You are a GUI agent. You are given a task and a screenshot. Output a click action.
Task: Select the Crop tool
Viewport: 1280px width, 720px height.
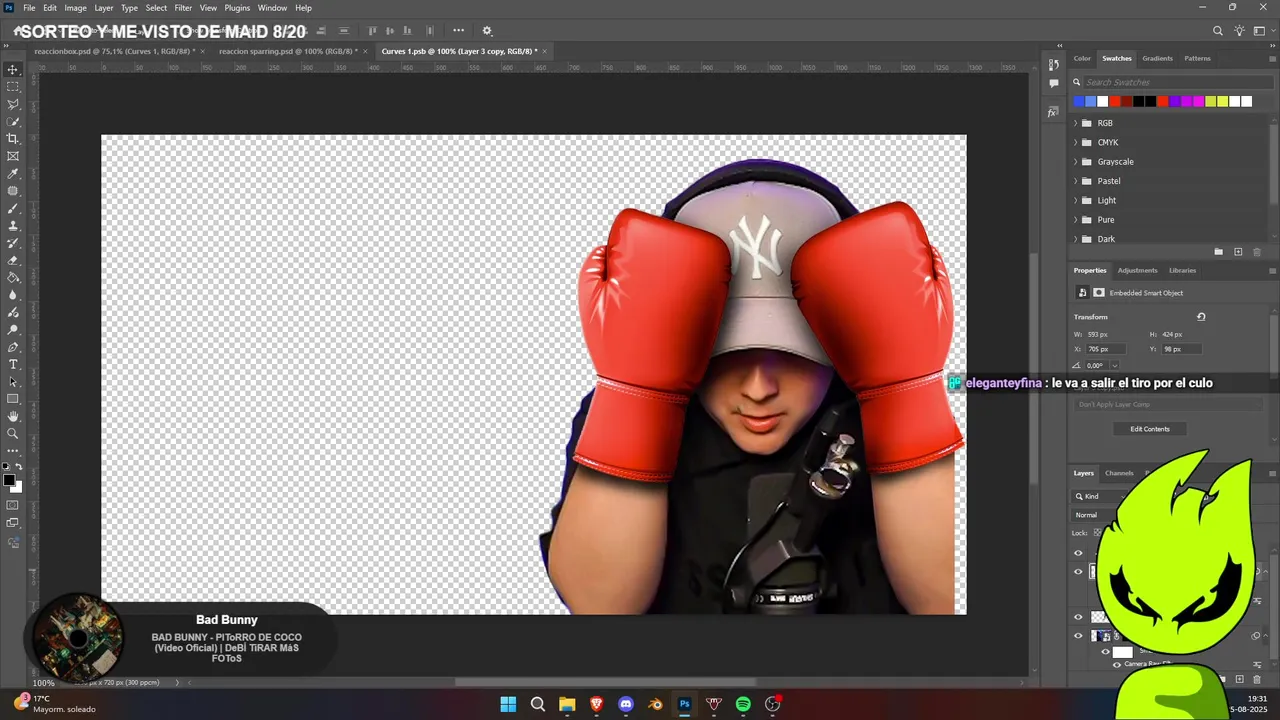click(13, 139)
